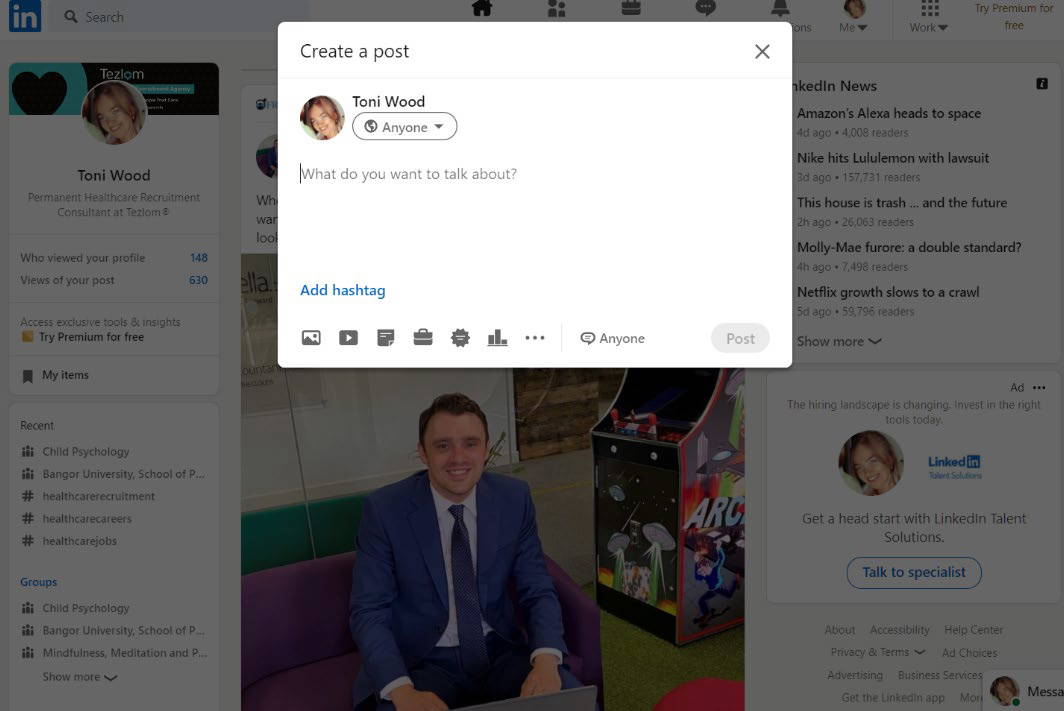The width and height of the screenshot is (1064, 711).
Task: Expand the Show more news chevron
Action: tap(839, 341)
